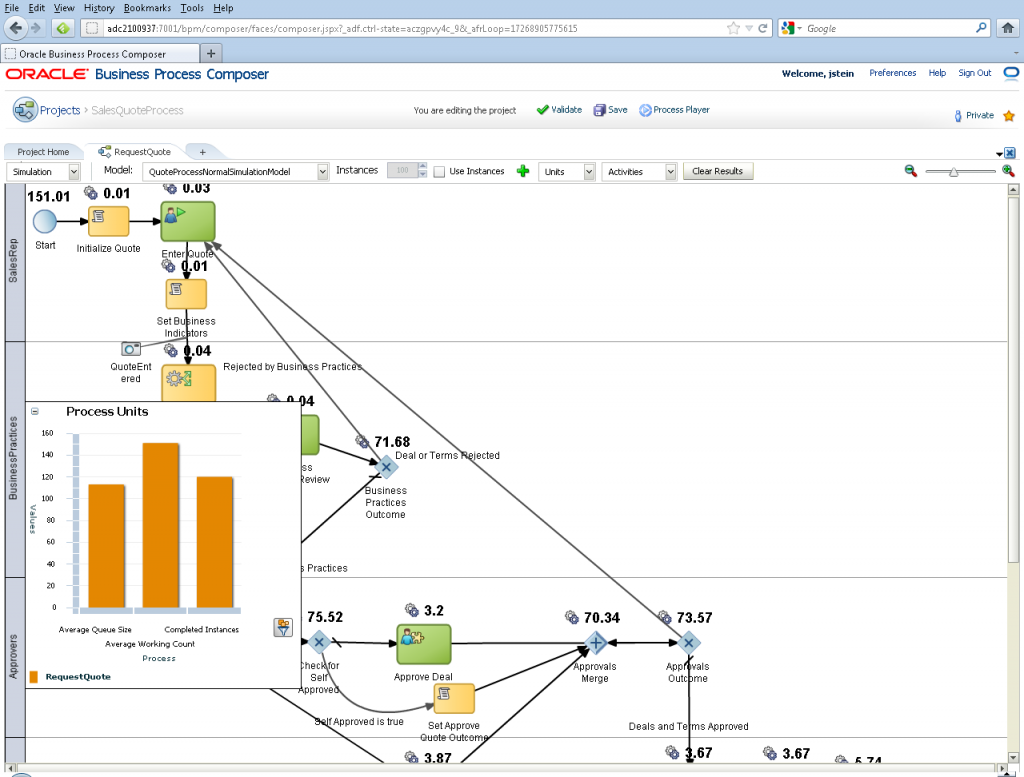
Task: Click the Validate checkmark icon
Action: [543, 110]
